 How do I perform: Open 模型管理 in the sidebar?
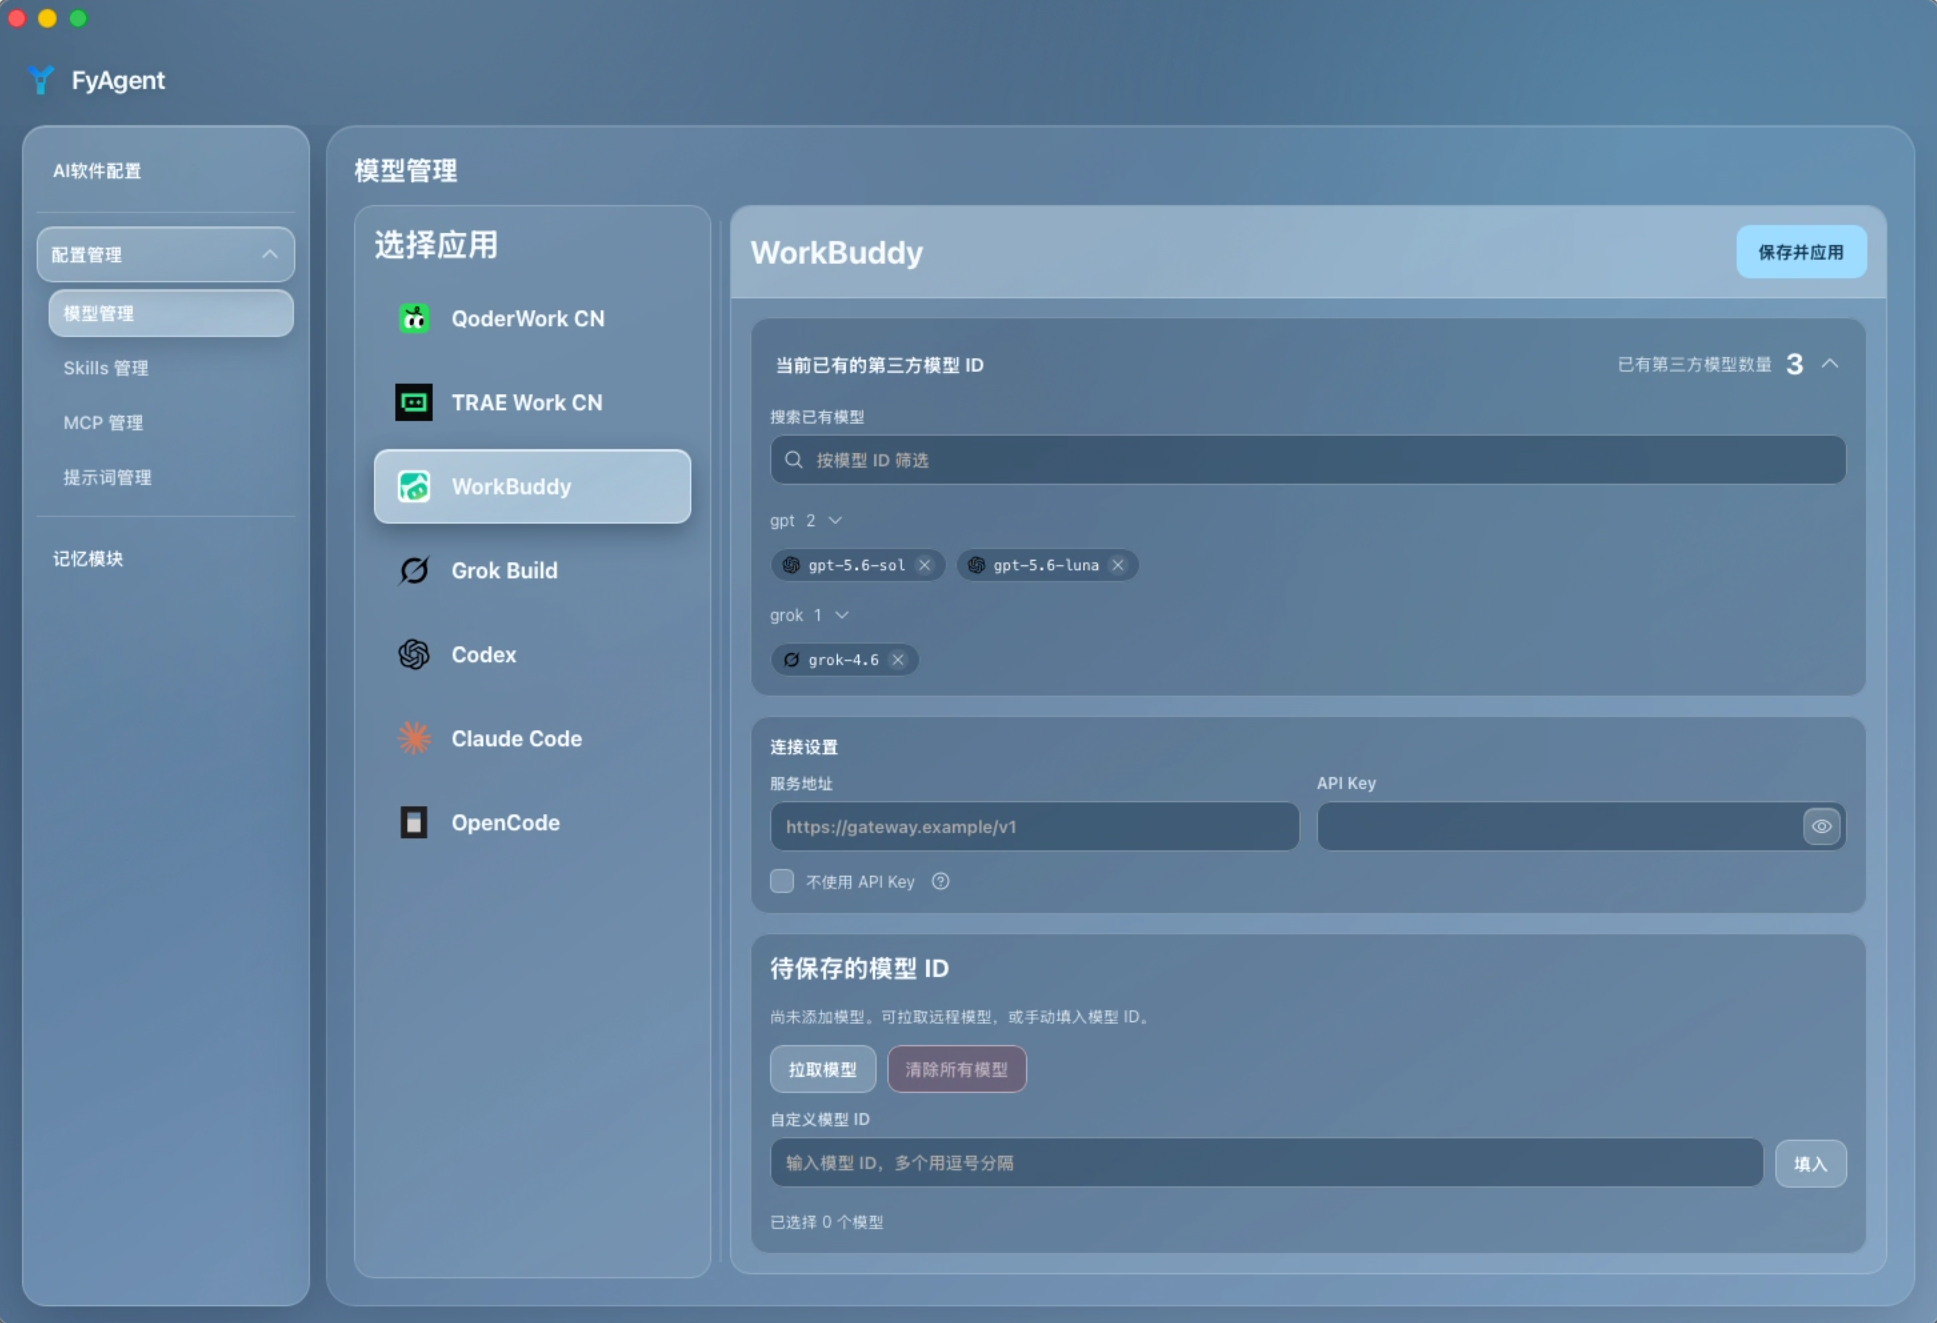click(x=171, y=314)
